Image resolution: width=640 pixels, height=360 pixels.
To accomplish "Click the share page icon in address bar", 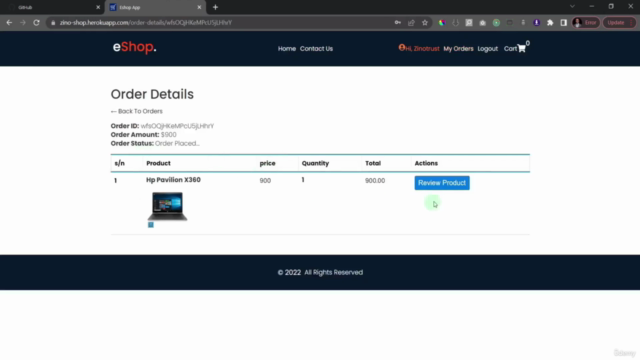I will click(411, 23).
